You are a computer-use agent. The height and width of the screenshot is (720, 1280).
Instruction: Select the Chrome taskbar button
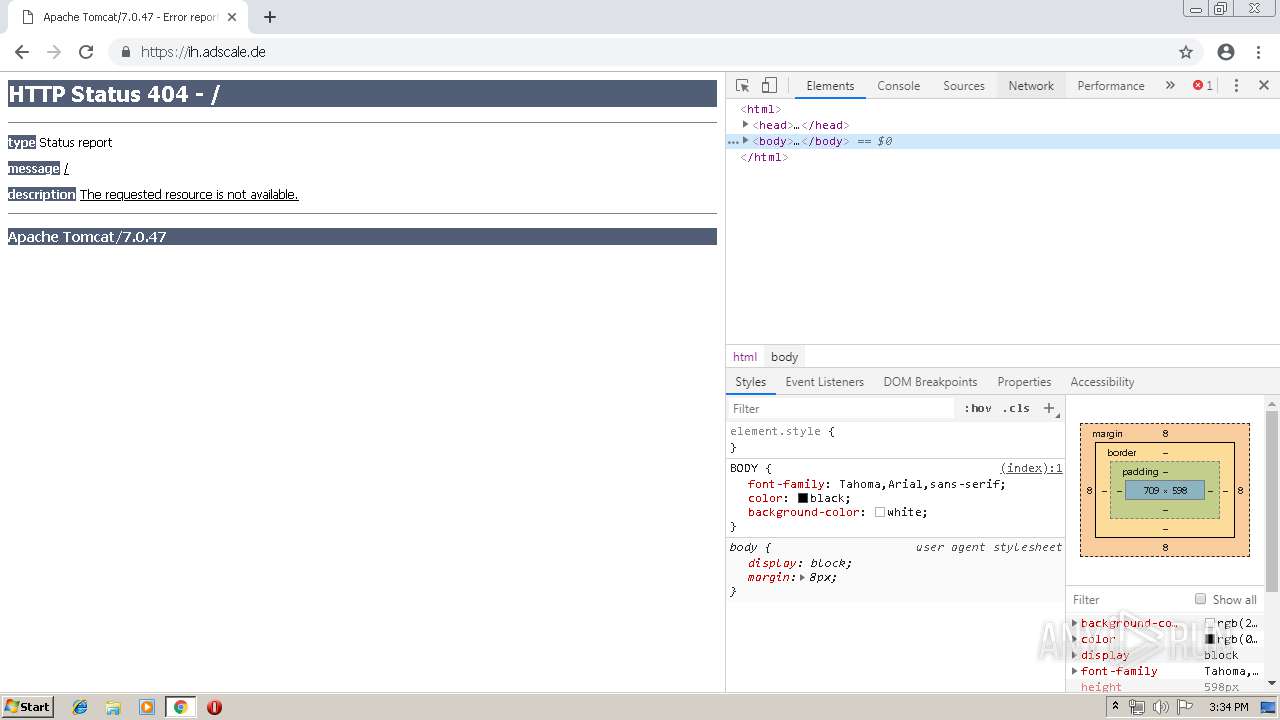[181, 707]
